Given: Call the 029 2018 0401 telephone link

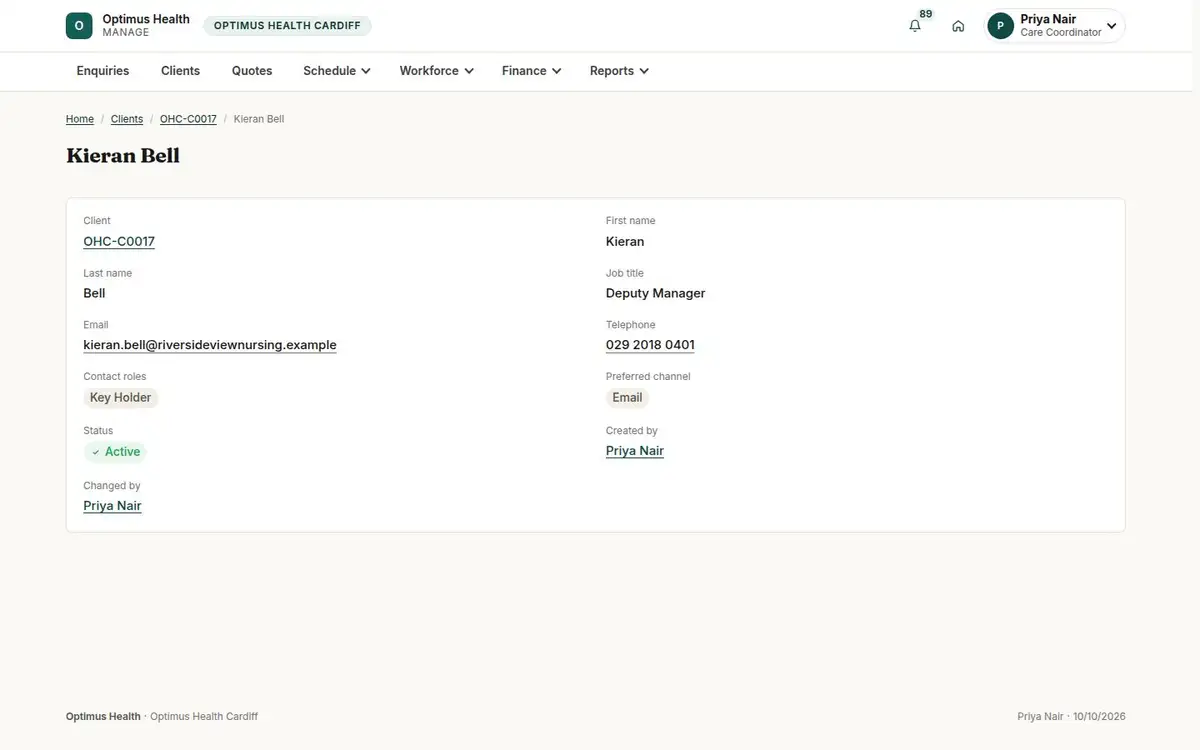Looking at the screenshot, I should (x=650, y=345).
